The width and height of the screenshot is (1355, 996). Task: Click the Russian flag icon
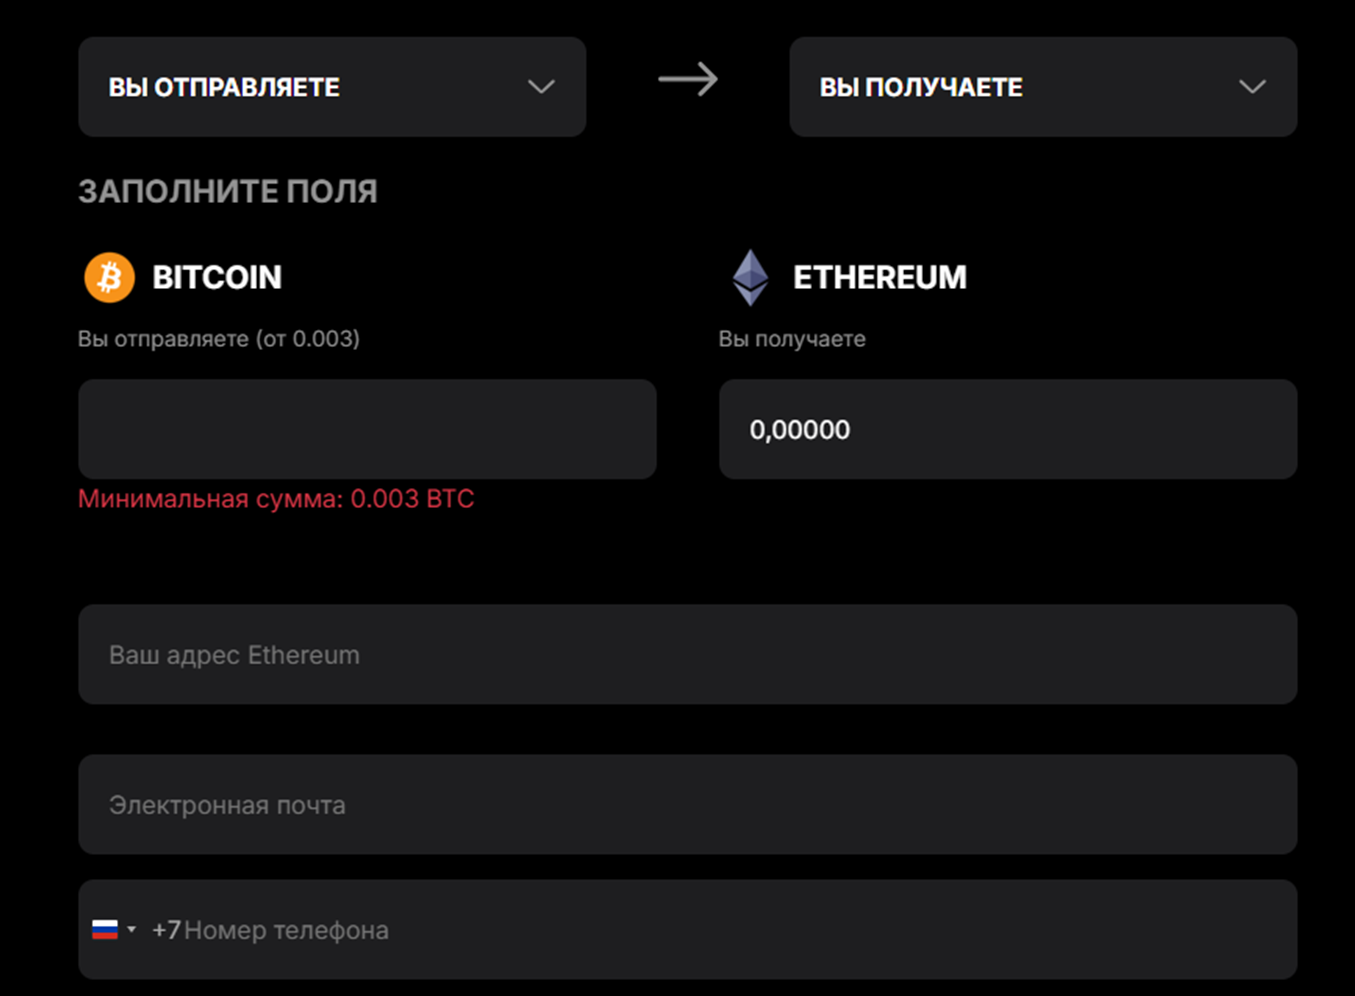[105, 930]
